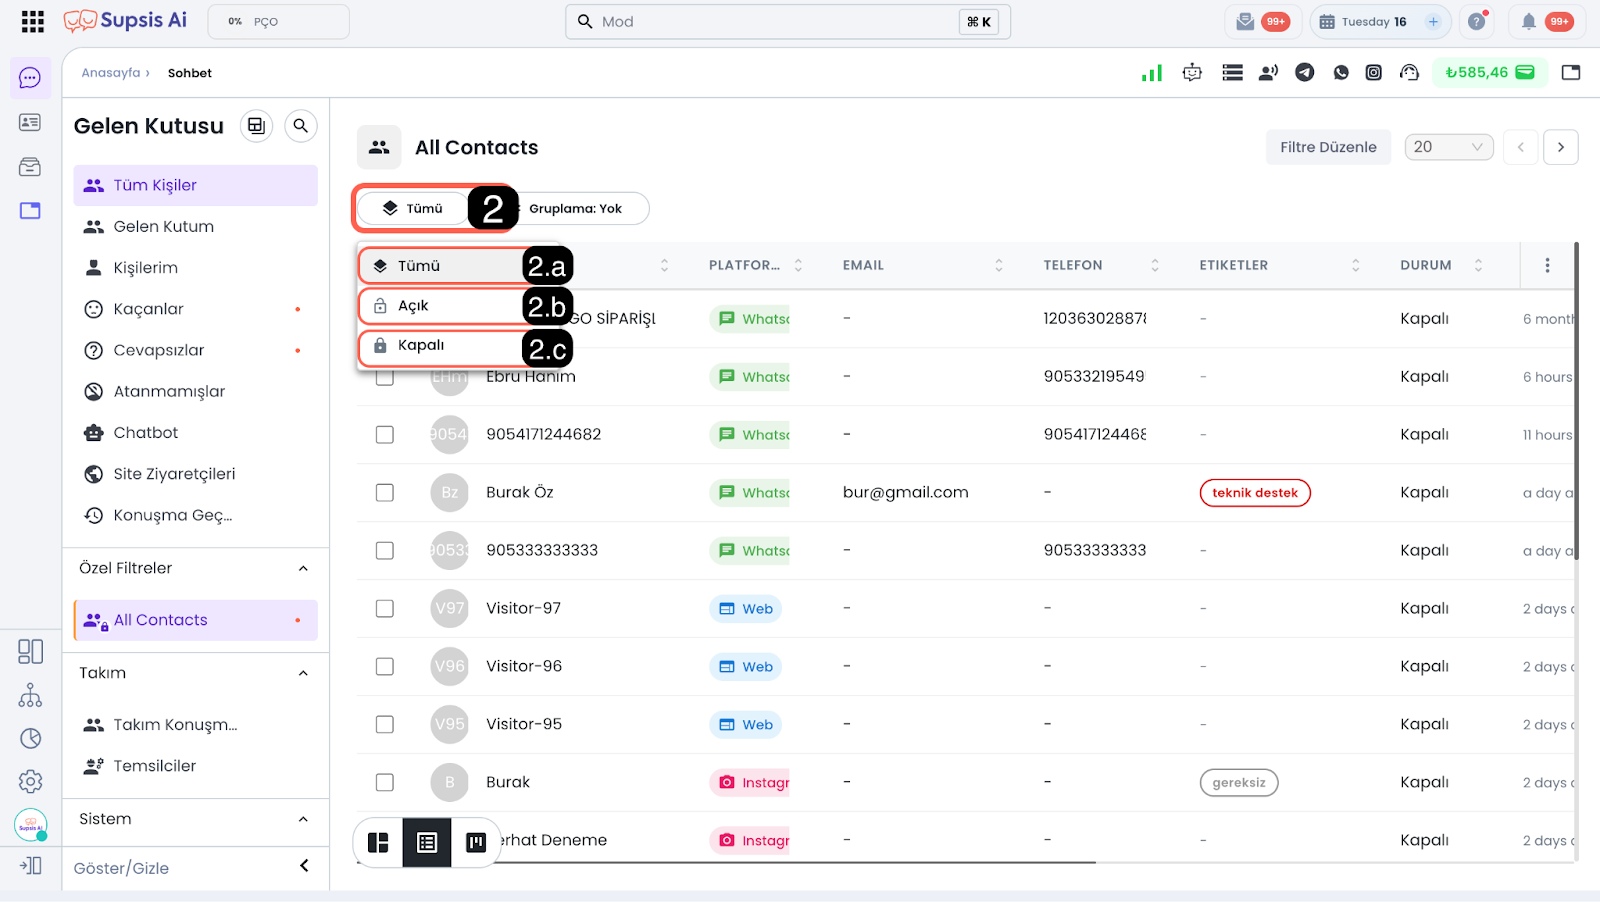
Task: Click the WhatsApp icon in top toolbar
Action: click(x=1341, y=72)
